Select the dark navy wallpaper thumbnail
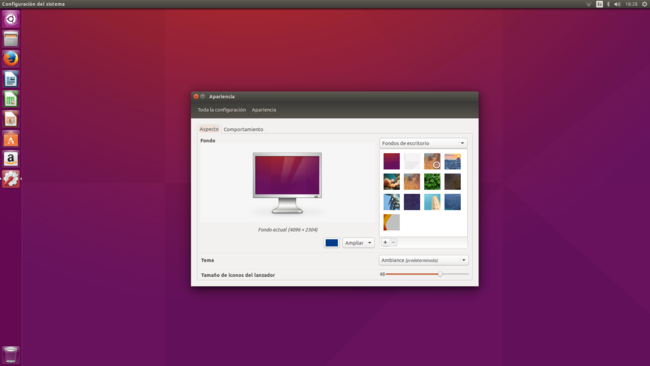The image size is (650, 366). [x=412, y=202]
